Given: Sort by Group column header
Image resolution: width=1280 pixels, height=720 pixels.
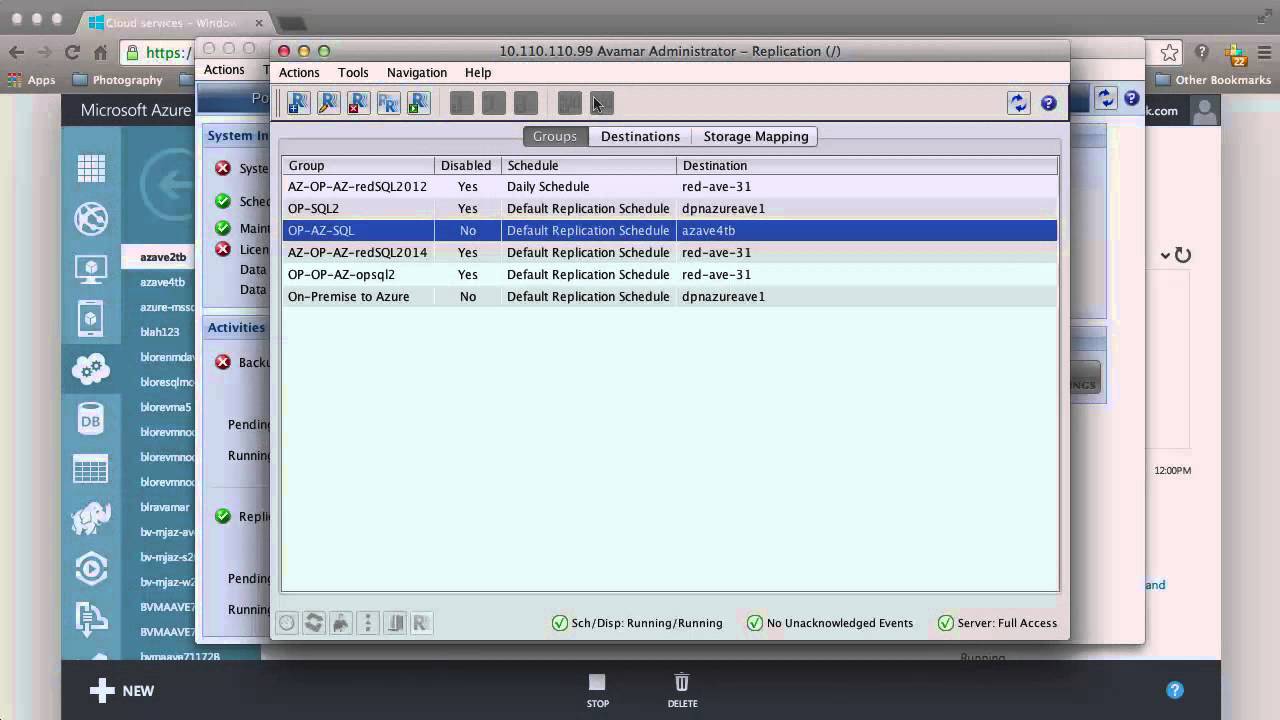Looking at the screenshot, I should point(358,165).
